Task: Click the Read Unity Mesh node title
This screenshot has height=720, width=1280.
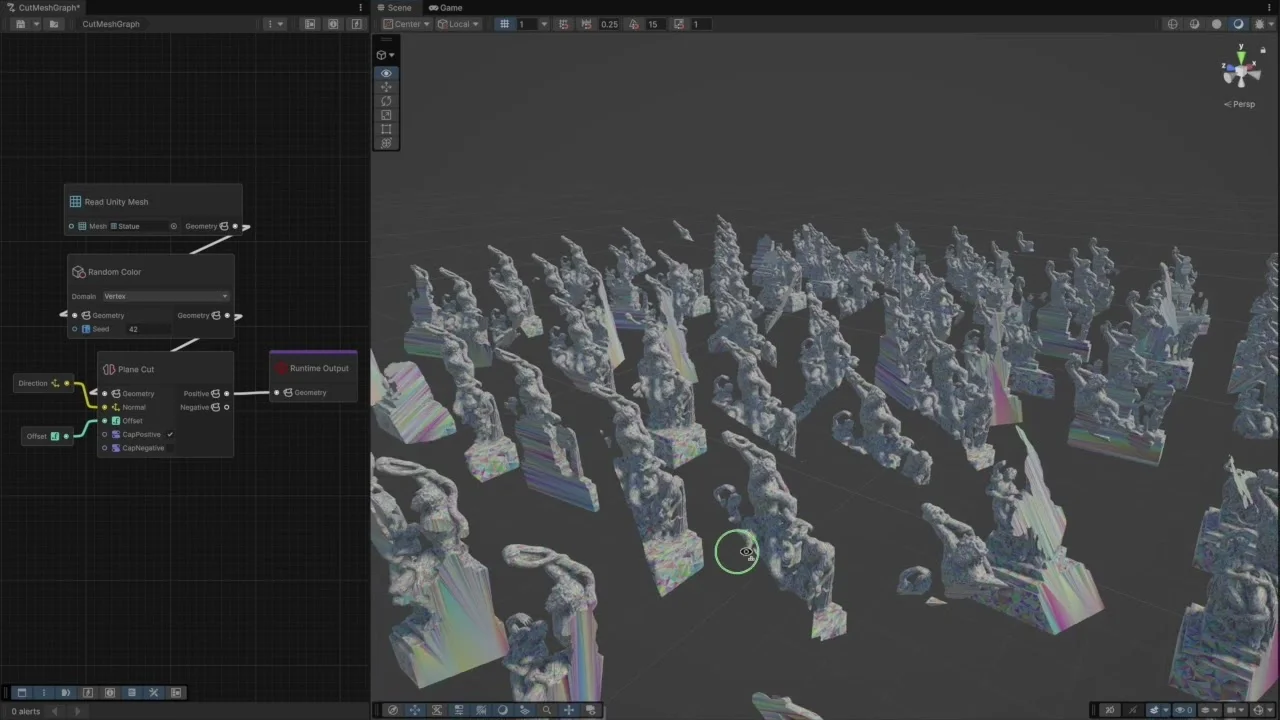Action: (116, 202)
